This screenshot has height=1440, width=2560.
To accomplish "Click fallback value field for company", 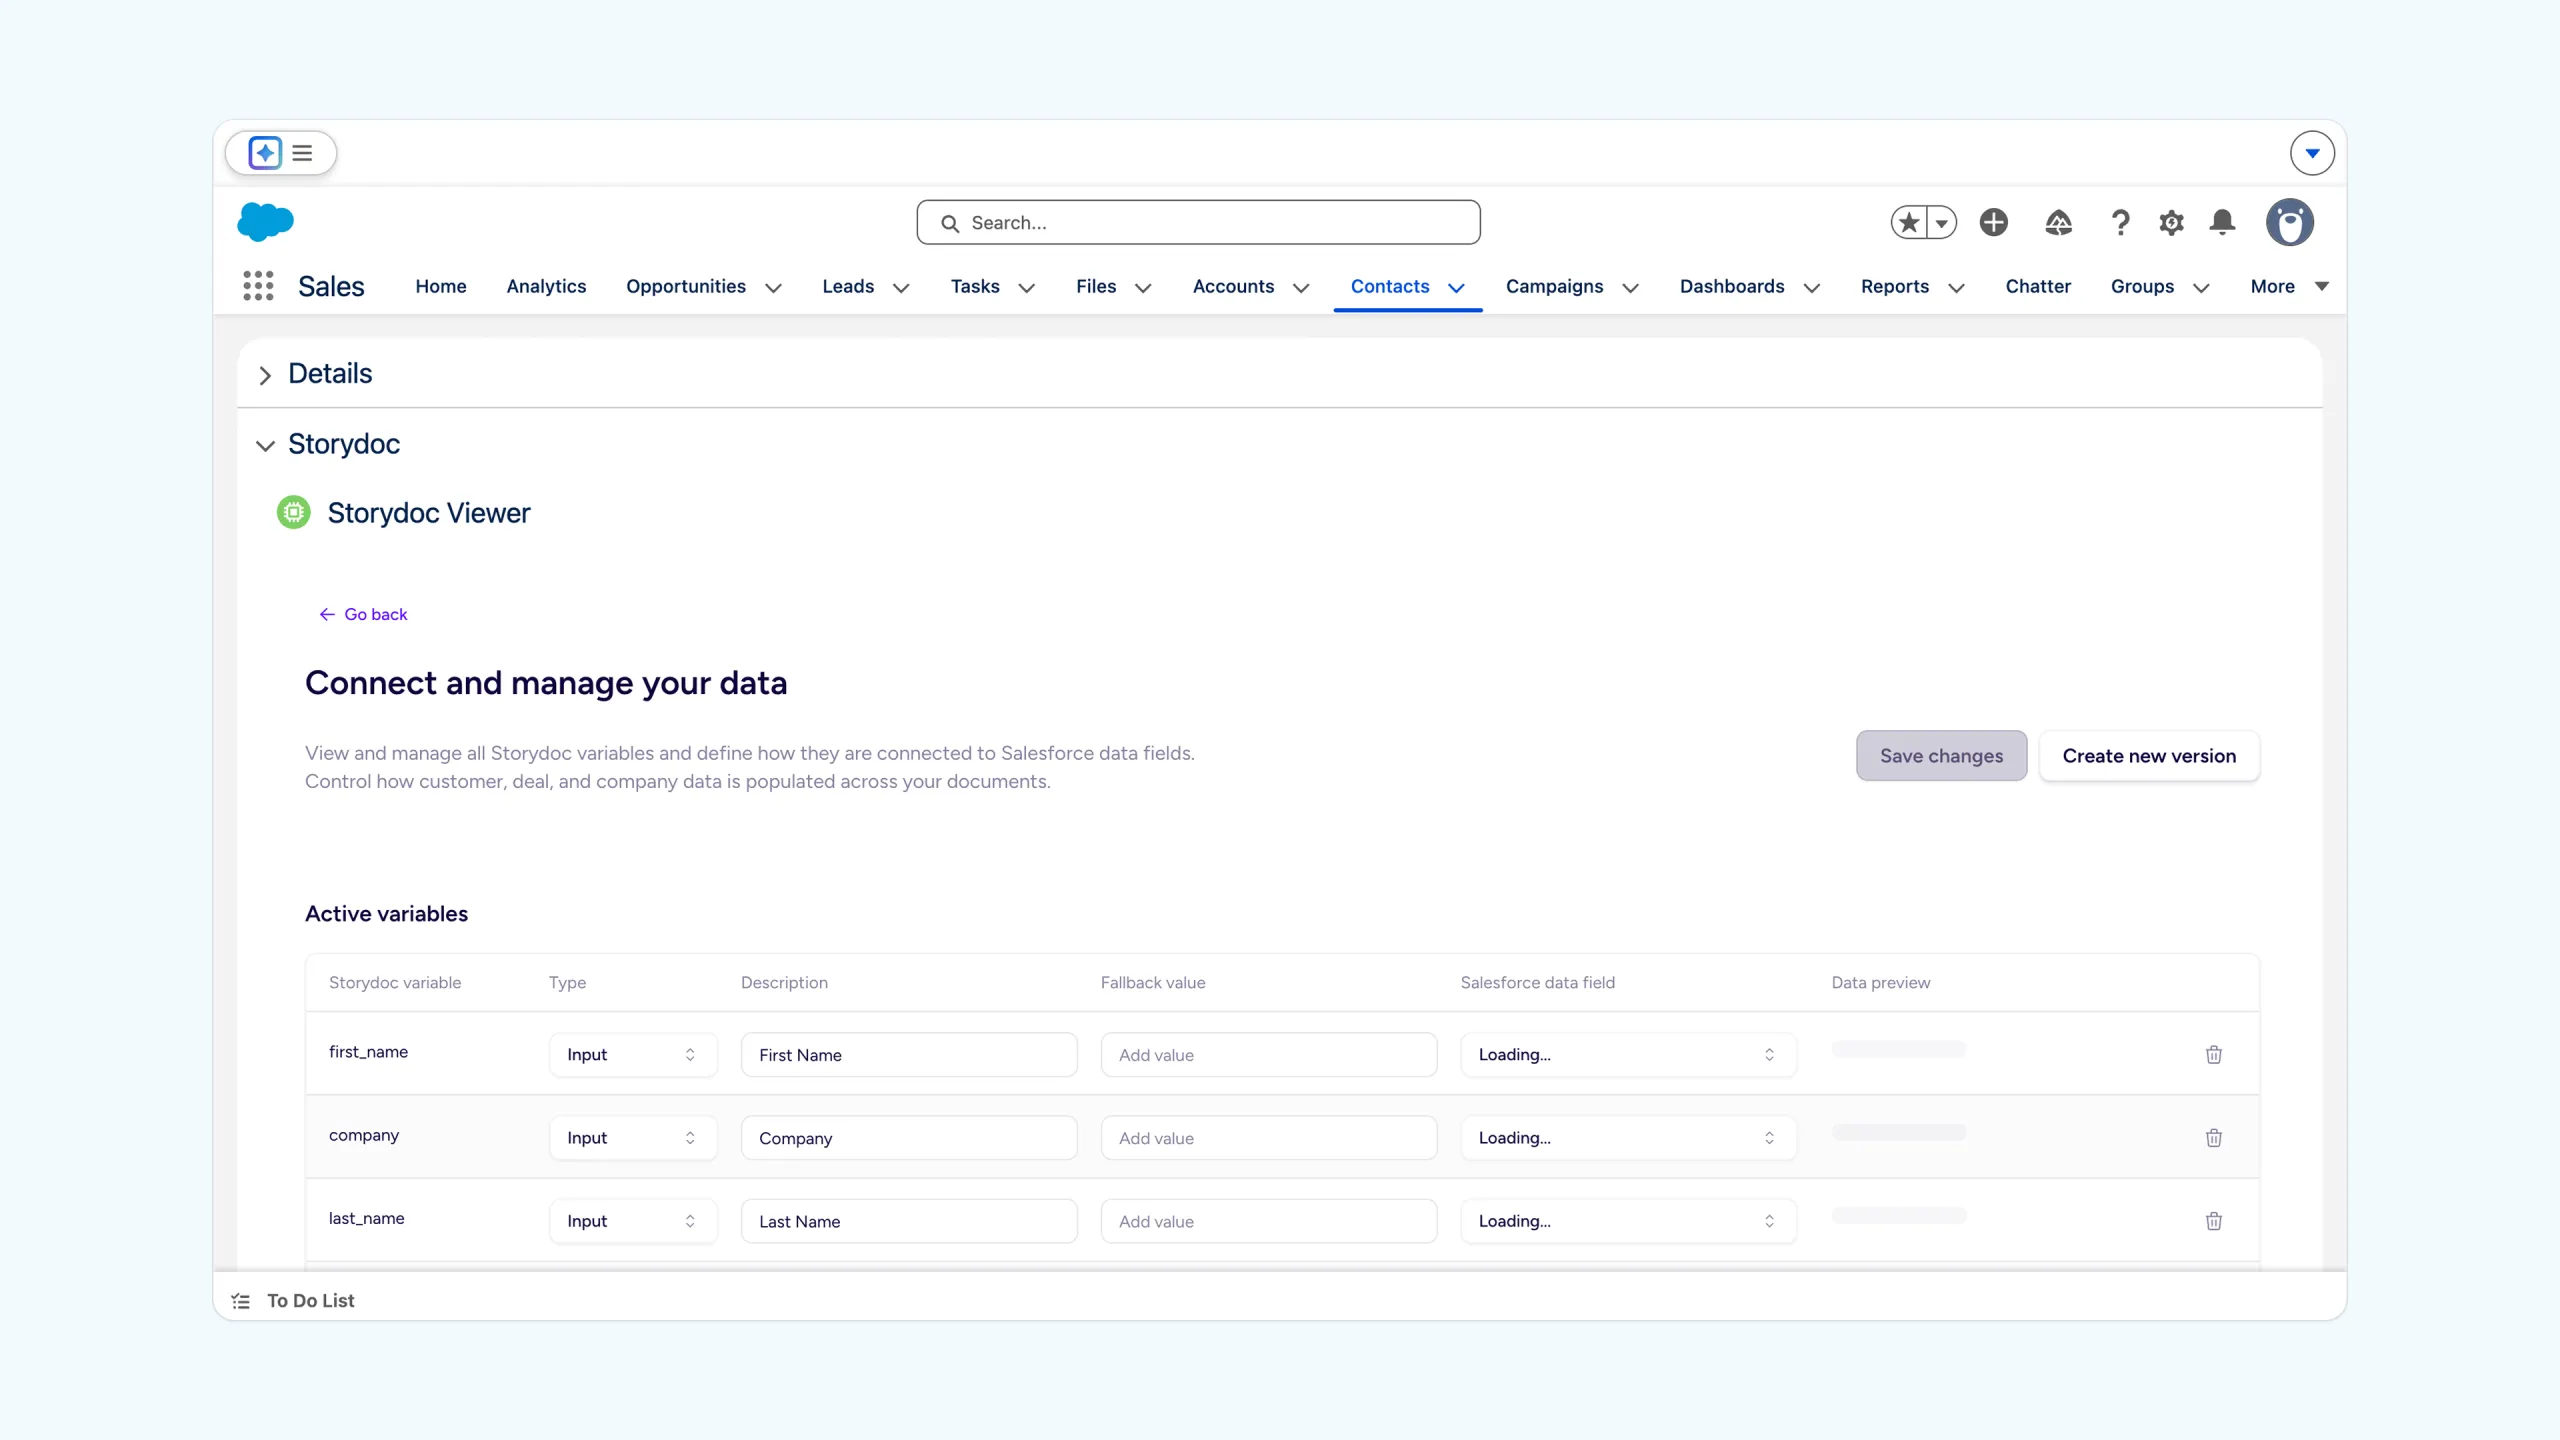I will pyautogui.click(x=1268, y=1138).
